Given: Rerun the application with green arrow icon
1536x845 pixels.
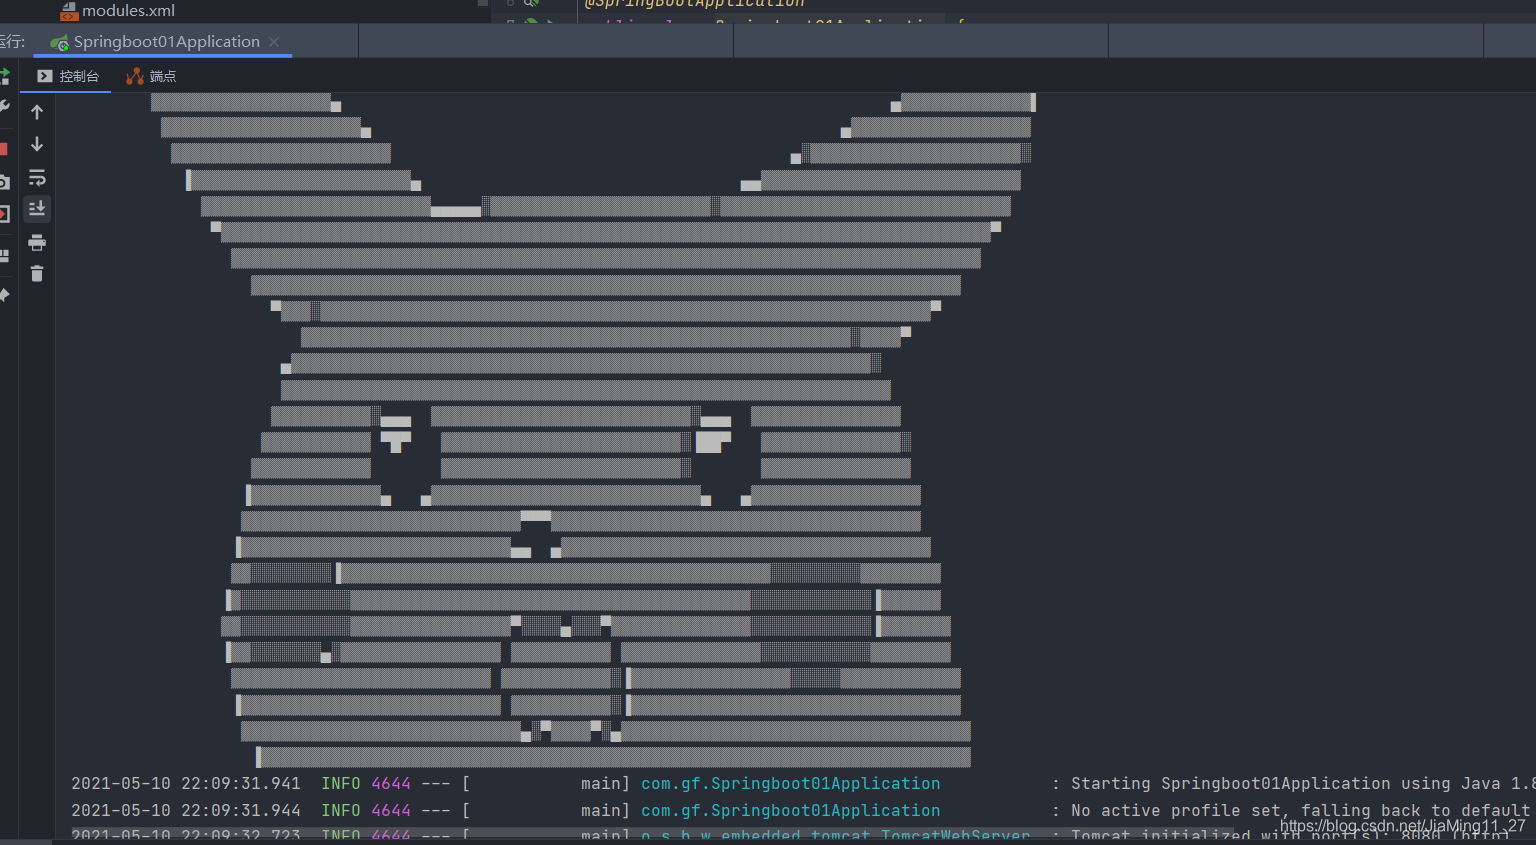Looking at the screenshot, I should (x=4, y=76).
